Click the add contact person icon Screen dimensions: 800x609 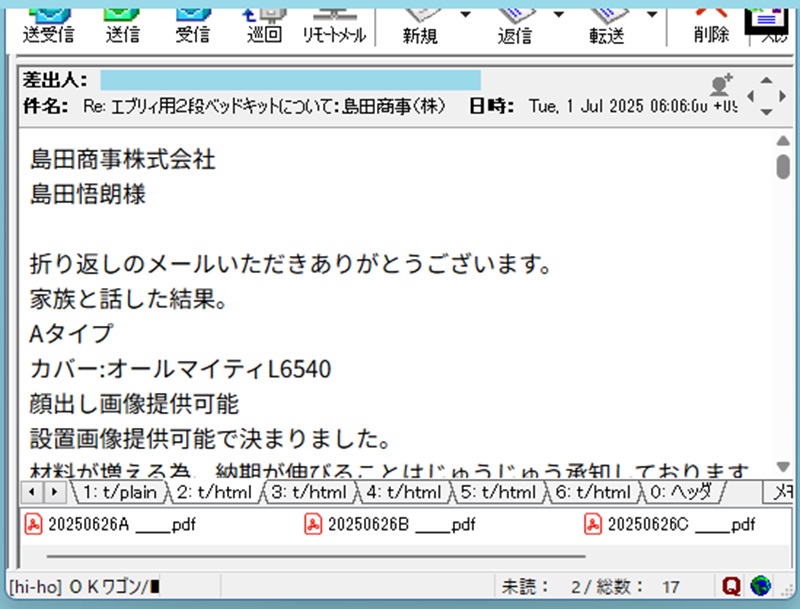tap(720, 86)
